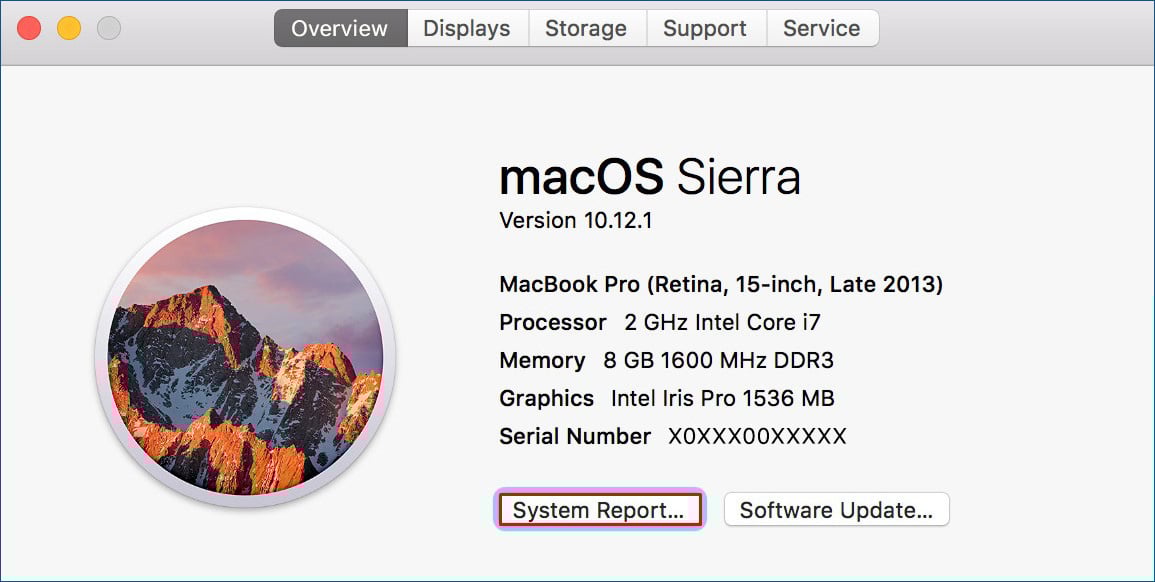Select the Storage tab
Viewport: 1155px width, 582px height.
click(586, 28)
